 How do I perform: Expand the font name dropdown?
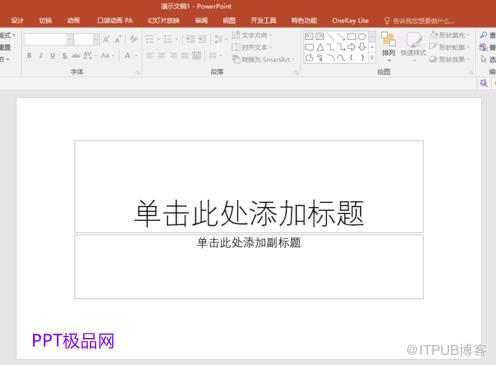(x=69, y=39)
